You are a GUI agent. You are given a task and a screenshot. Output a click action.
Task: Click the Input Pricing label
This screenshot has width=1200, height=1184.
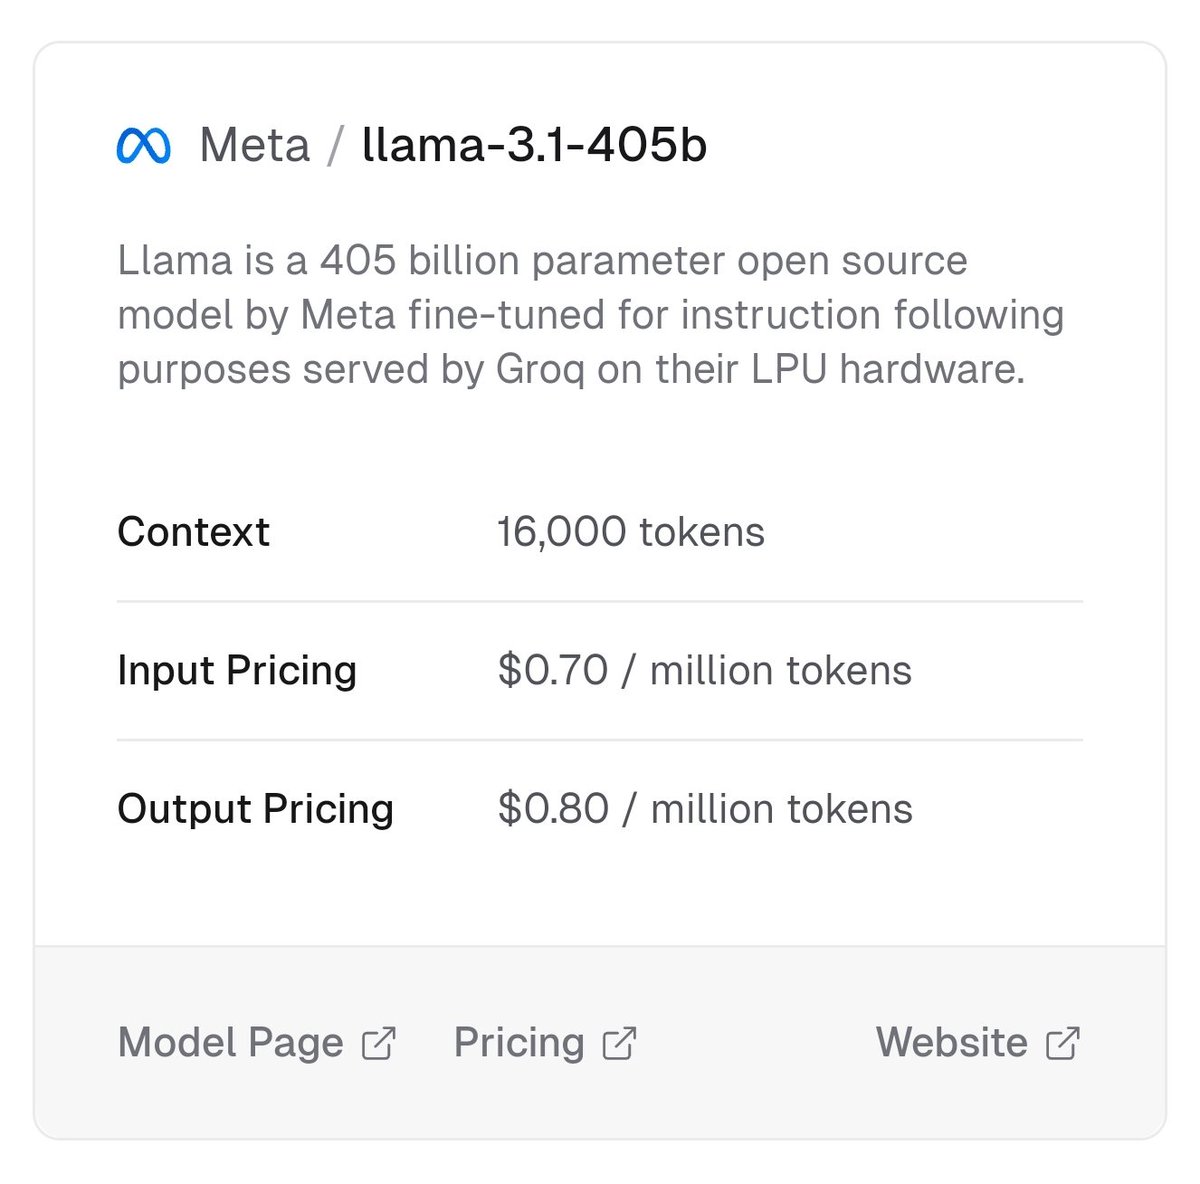point(237,670)
